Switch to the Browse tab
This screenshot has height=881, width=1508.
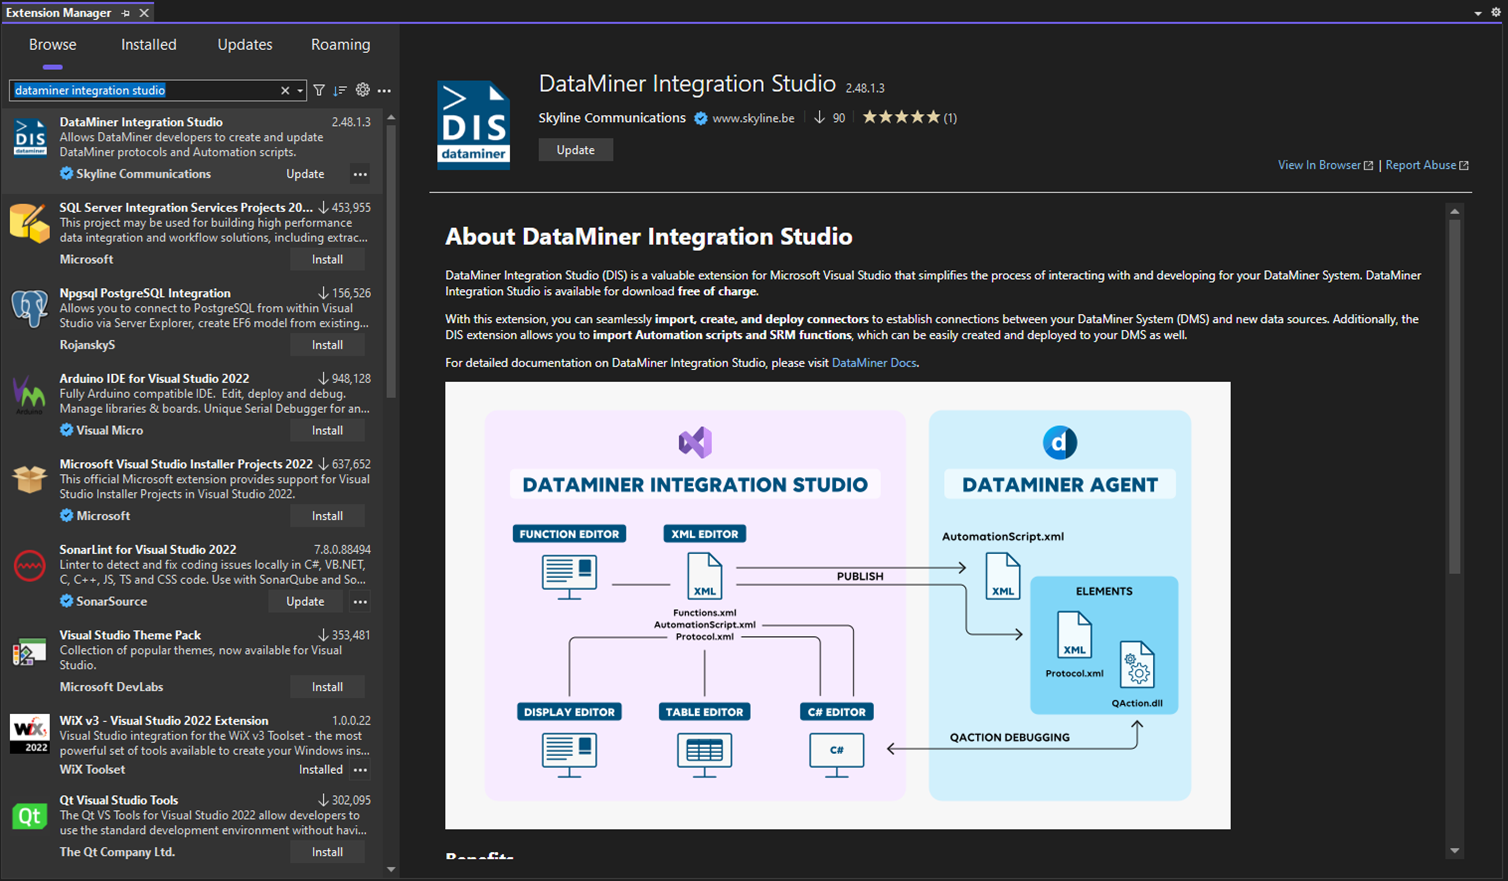pos(53,45)
